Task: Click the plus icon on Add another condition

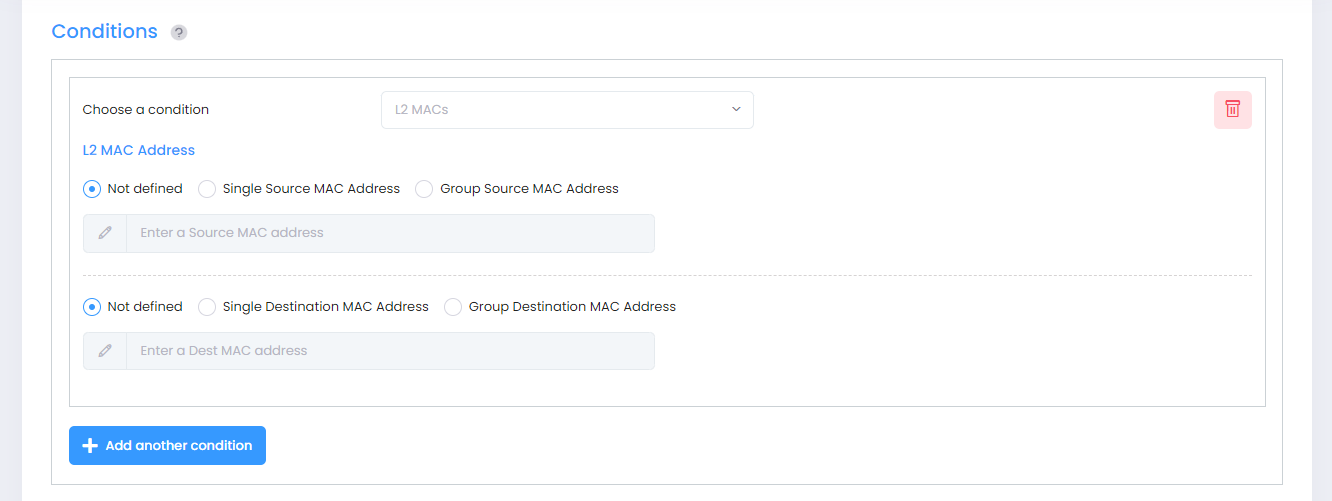Action: coord(90,446)
